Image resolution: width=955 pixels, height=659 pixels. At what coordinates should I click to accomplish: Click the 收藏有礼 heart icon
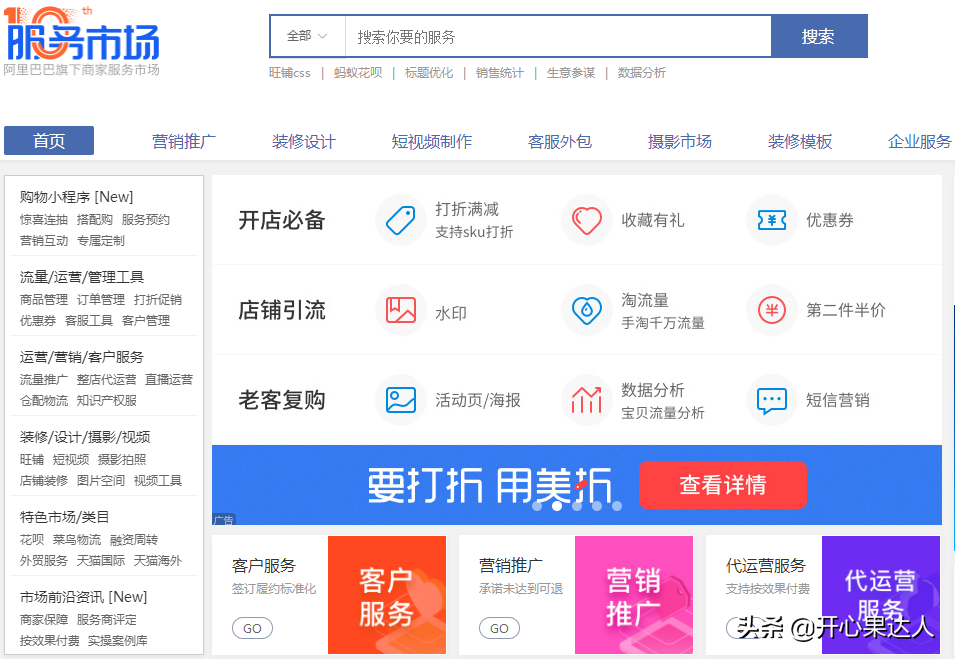point(587,220)
